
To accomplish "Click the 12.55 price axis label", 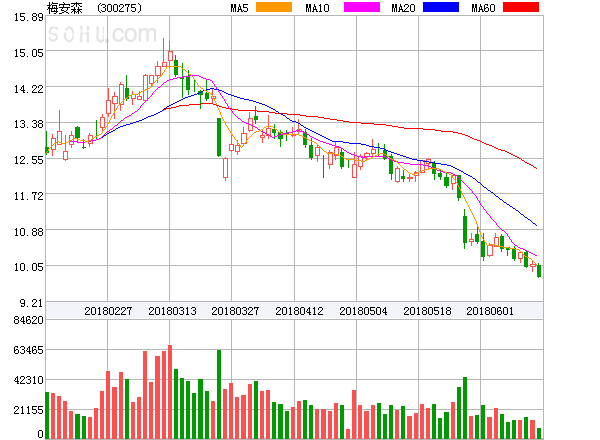I will [x=29, y=160].
